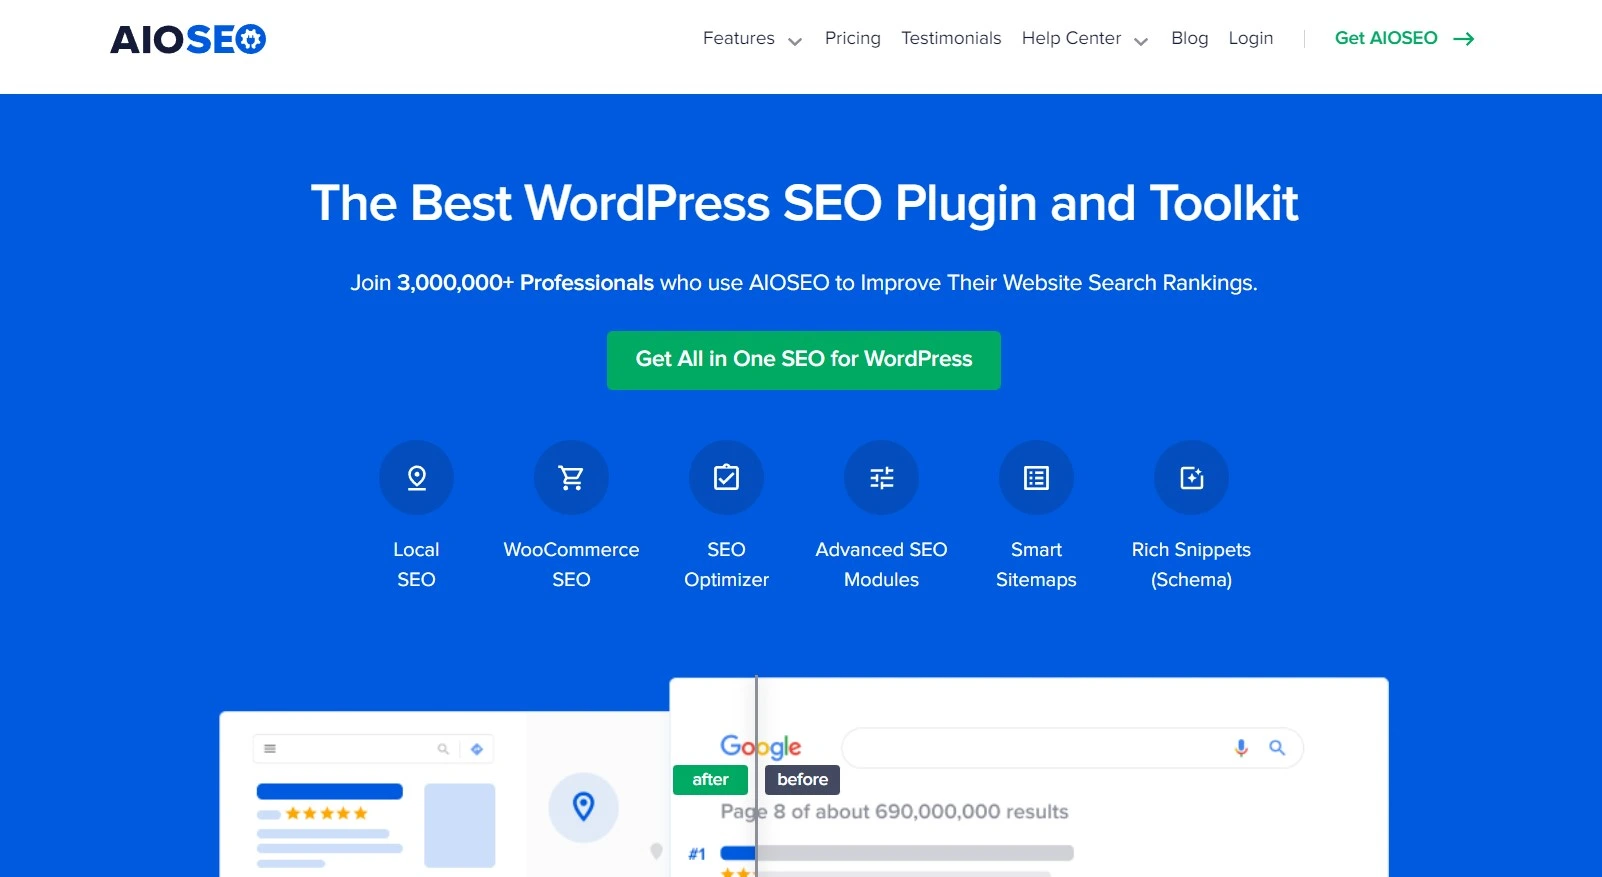The width and height of the screenshot is (1602, 877).
Task: Go to Testimonials in the navigation
Action: tap(950, 39)
